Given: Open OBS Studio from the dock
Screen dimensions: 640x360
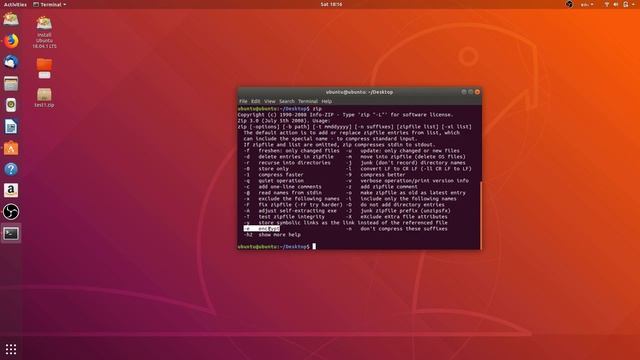Looking at the screenshot, I should tap(11, 212).
